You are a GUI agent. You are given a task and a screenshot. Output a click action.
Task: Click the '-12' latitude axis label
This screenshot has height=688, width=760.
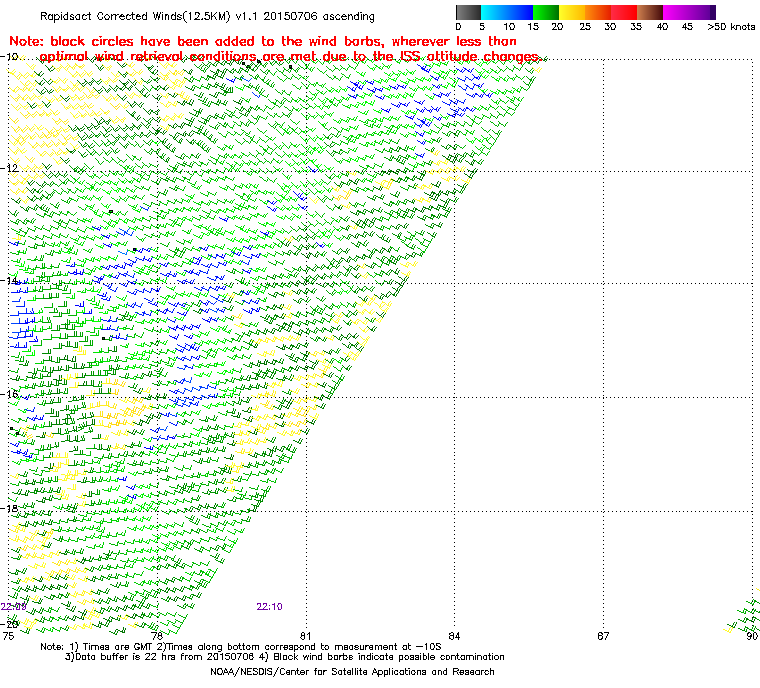tap(9, 168)
